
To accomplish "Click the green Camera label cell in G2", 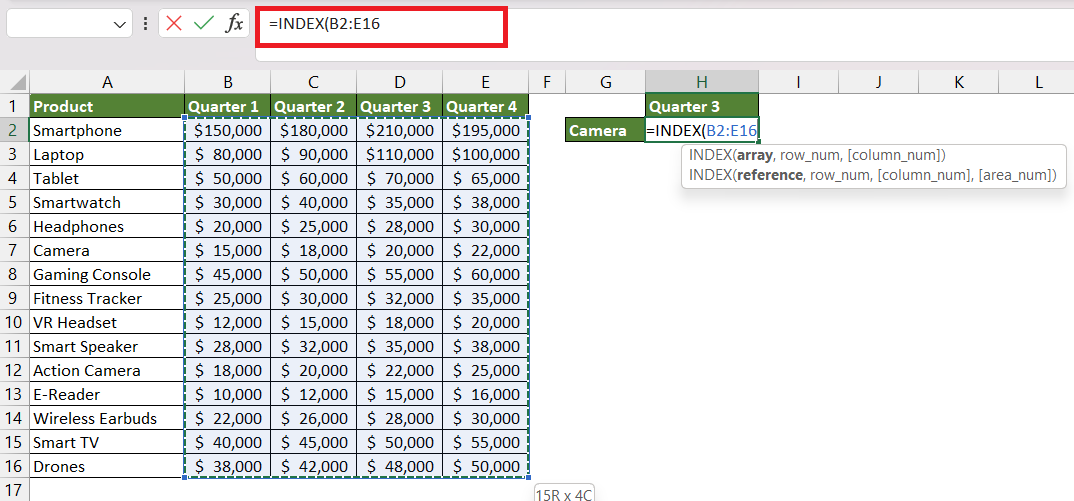I will click(x=605, y=130).
